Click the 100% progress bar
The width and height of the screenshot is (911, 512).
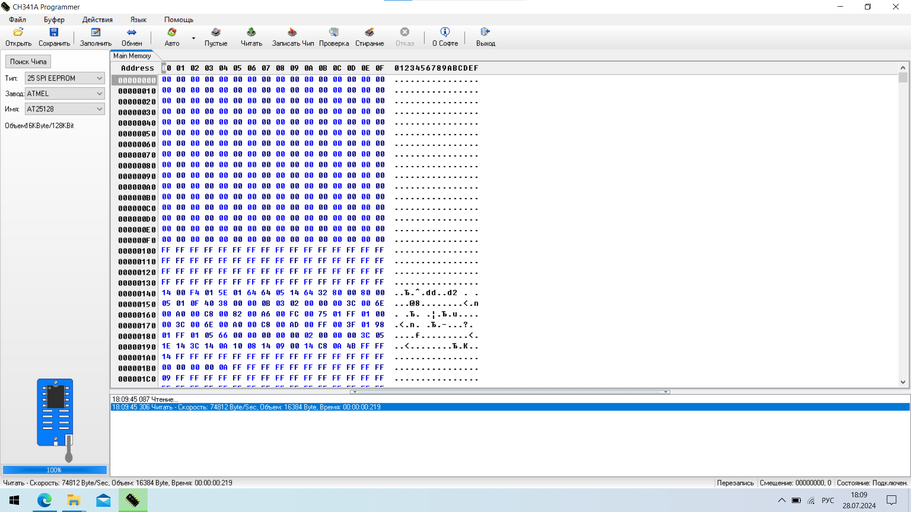(55, 470)
